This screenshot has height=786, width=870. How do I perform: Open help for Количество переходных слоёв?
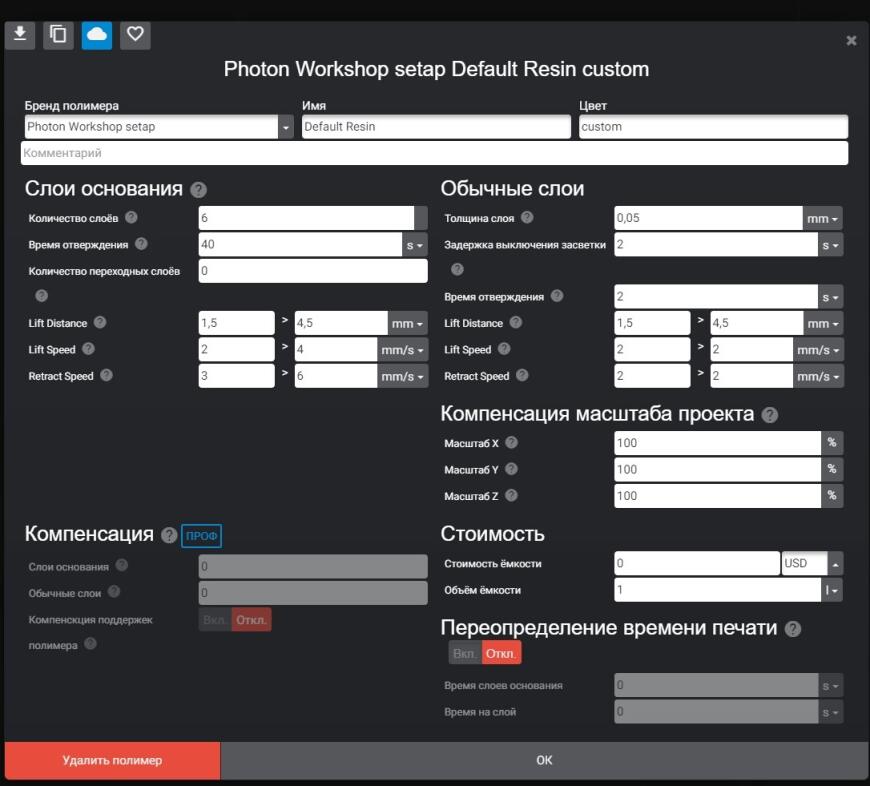42,296
